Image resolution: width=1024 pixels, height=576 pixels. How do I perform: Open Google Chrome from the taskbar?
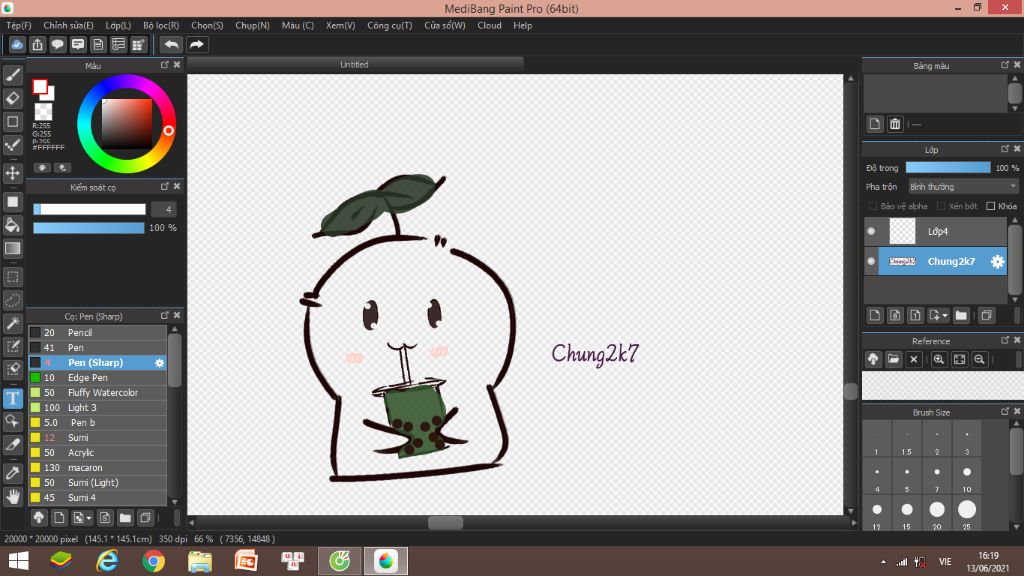click(154, 561)
